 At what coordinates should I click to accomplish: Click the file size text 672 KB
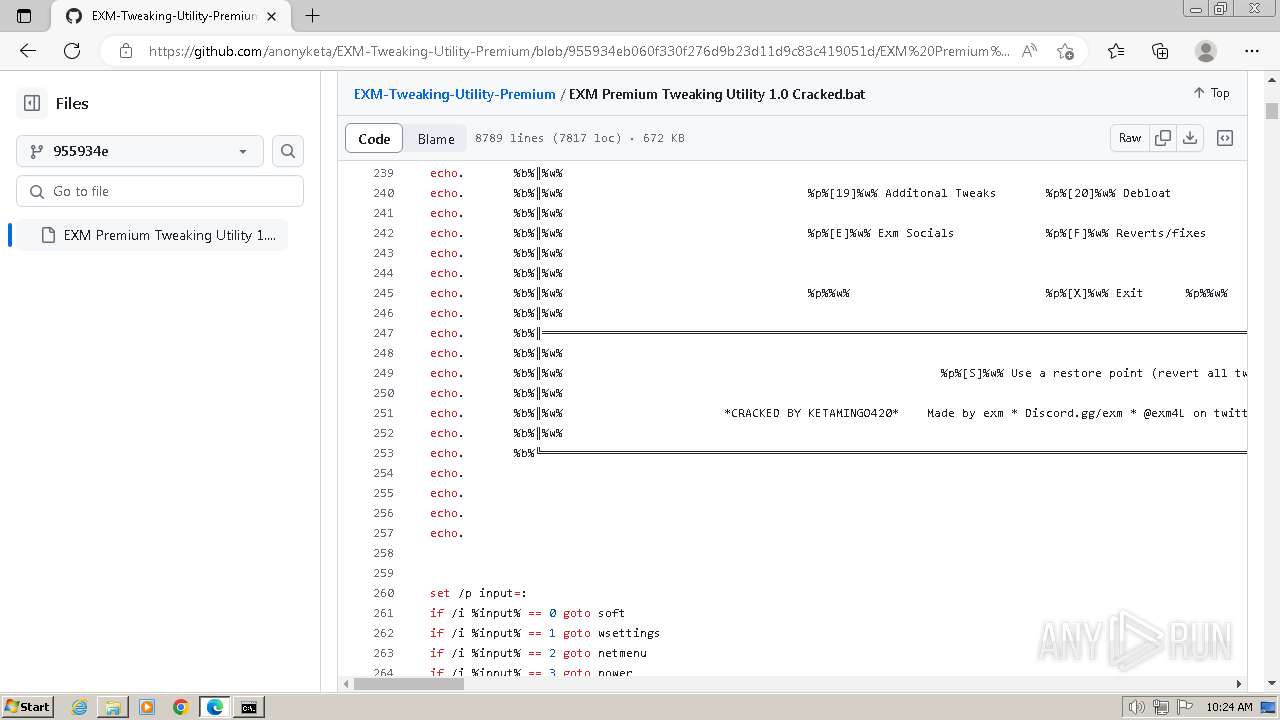664,138
